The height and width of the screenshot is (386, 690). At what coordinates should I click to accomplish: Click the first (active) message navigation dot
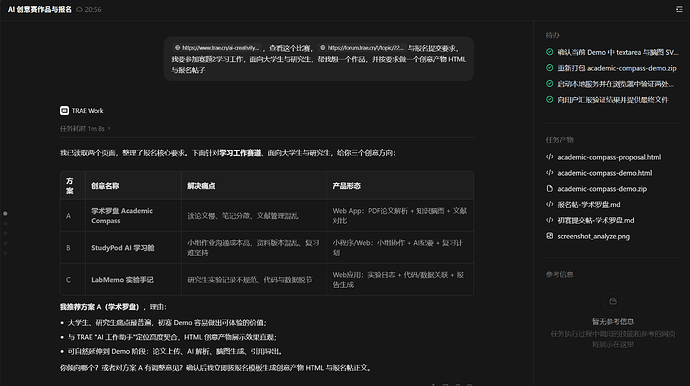tap(5, 213)
